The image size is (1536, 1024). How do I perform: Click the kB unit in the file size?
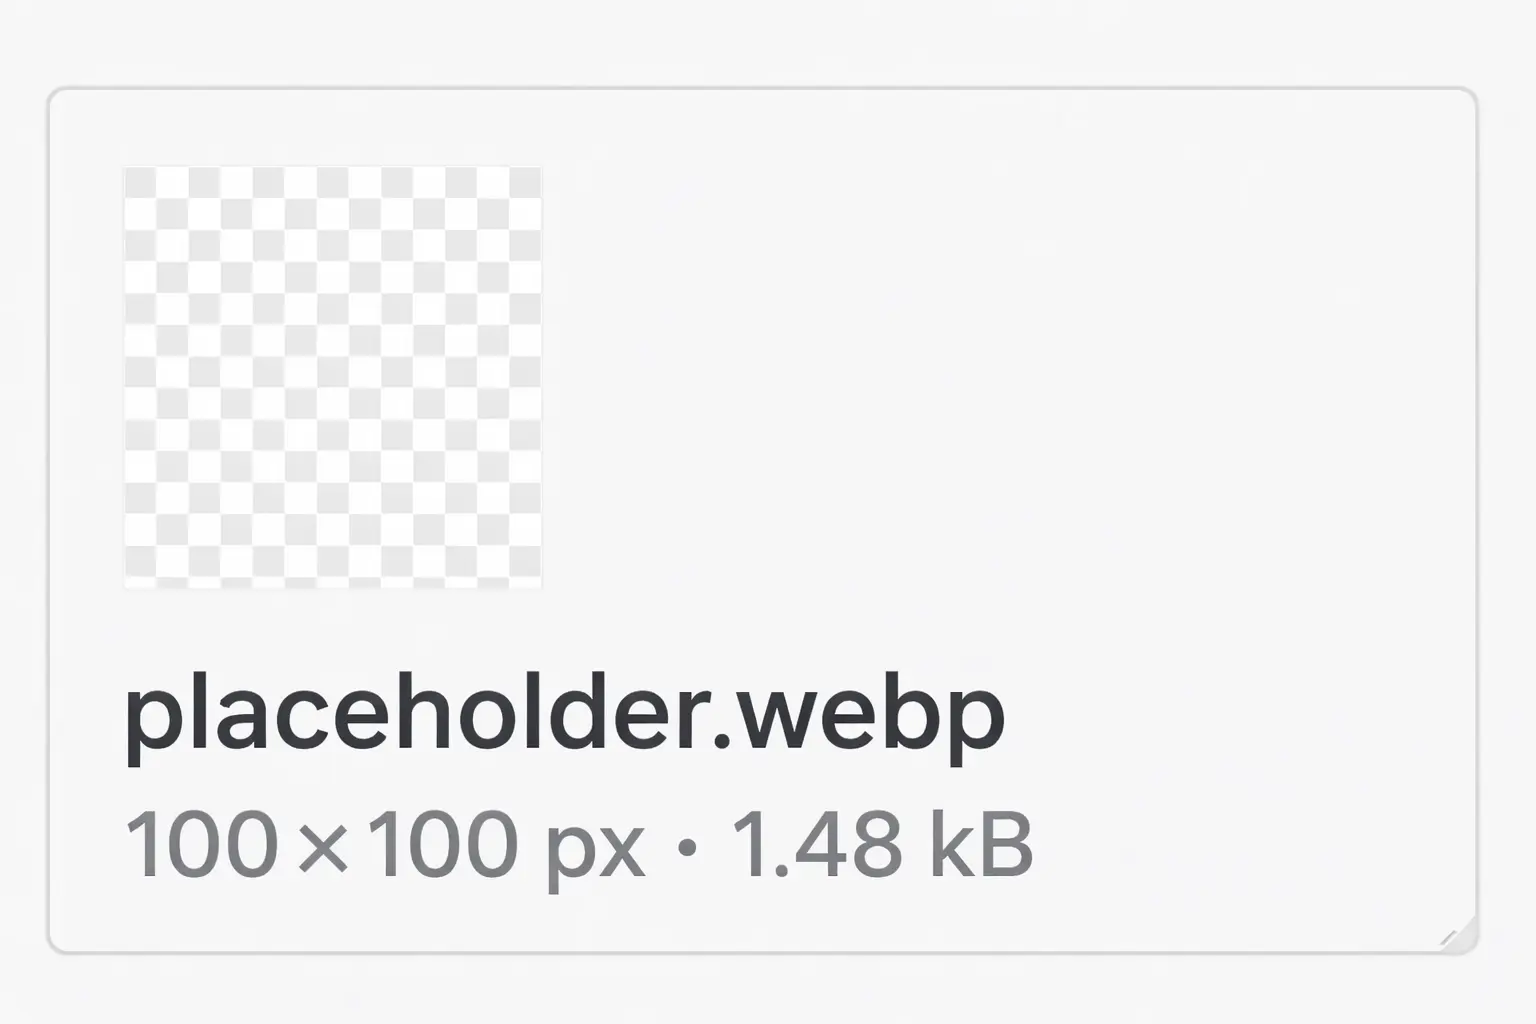pyautogui.click(x=981, y=845)
